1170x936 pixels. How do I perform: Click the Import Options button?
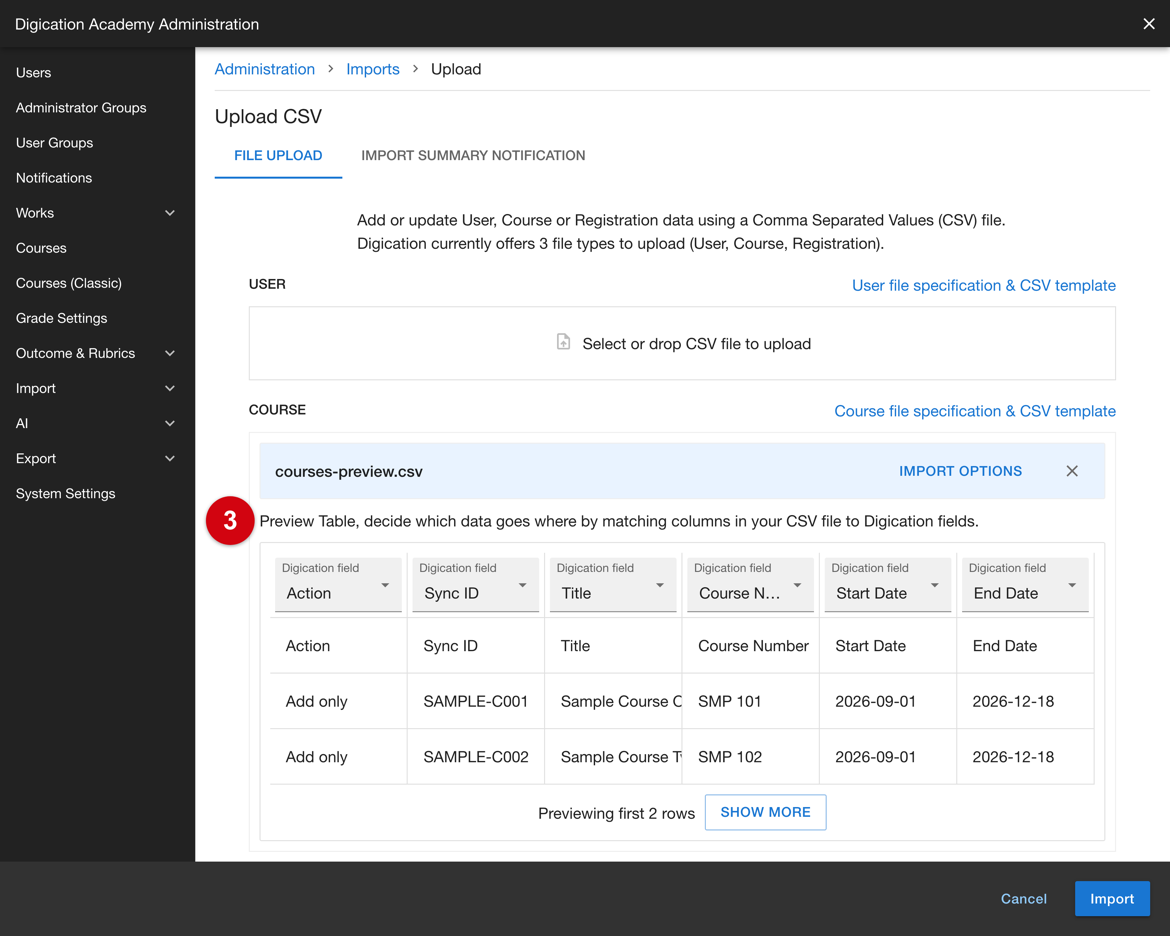960,471
